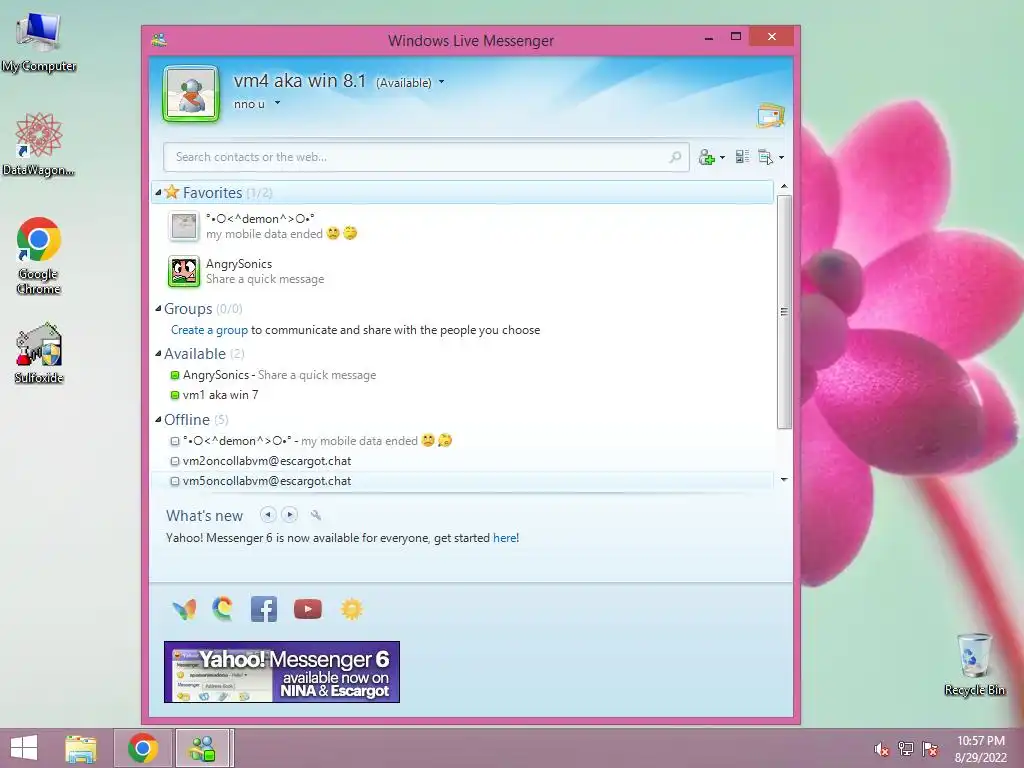Open the email inbox icon in header
Image resolution: width=1024 pixels, height=768 pixels.
click(x=771, y=116)
